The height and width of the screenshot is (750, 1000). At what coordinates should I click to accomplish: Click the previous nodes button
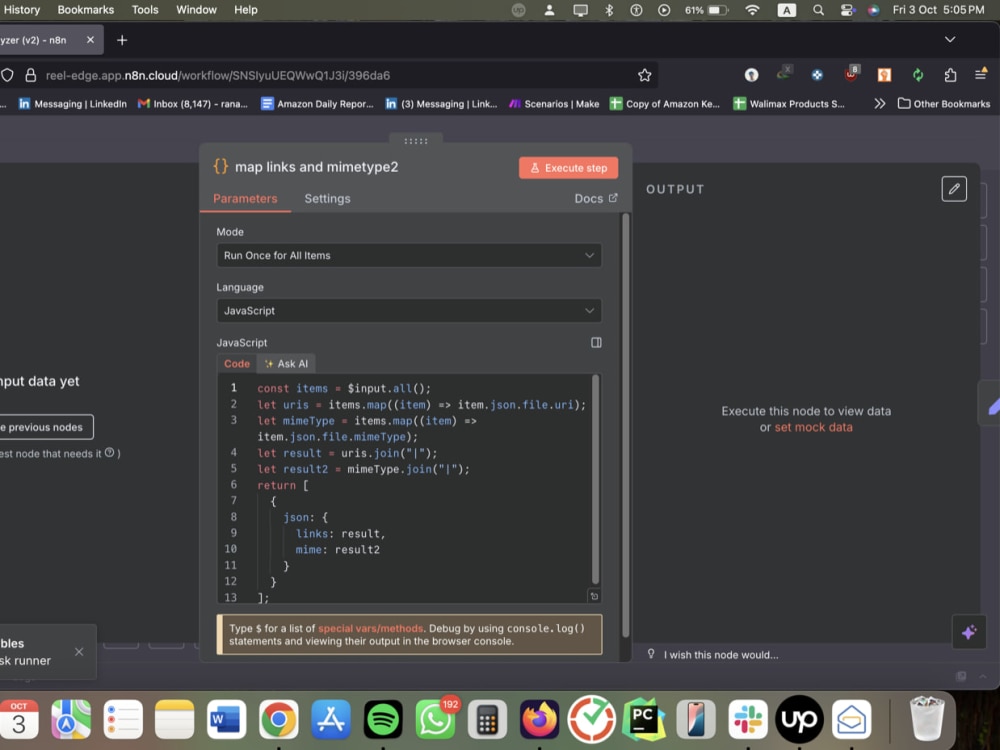(x=47, y=427)
